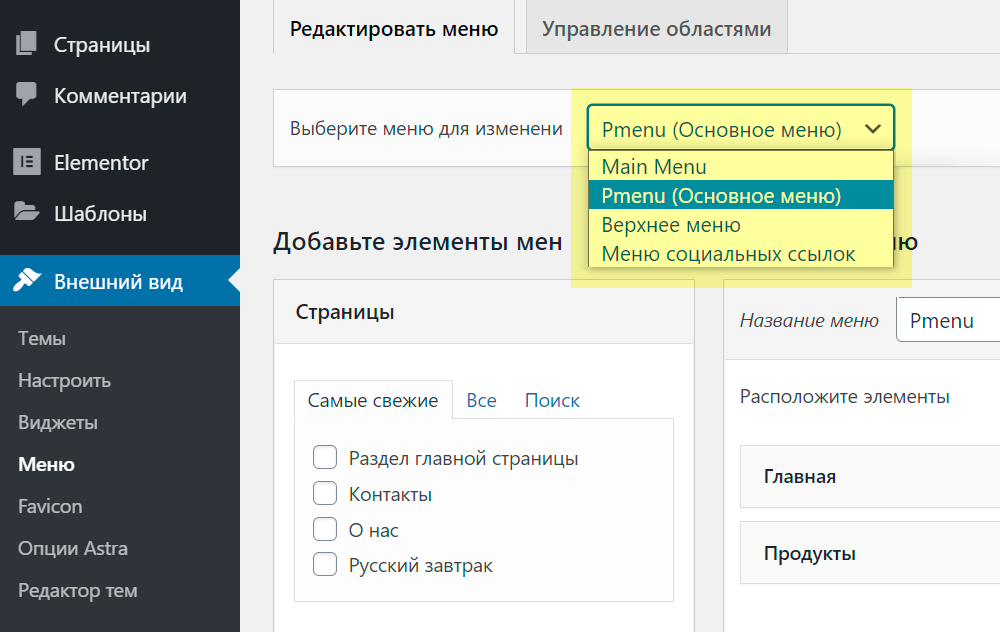The height and width of the screenshot is (632, 1000).
Task: Select the 'Русский завтрак' checkbox
Action: coord(325,566)
